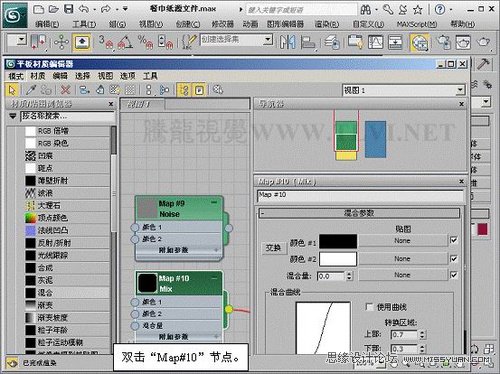This screenshot has height=374, width=500.
Task: Open the 创建选择集 named selection dropdown
Action: 267,40
